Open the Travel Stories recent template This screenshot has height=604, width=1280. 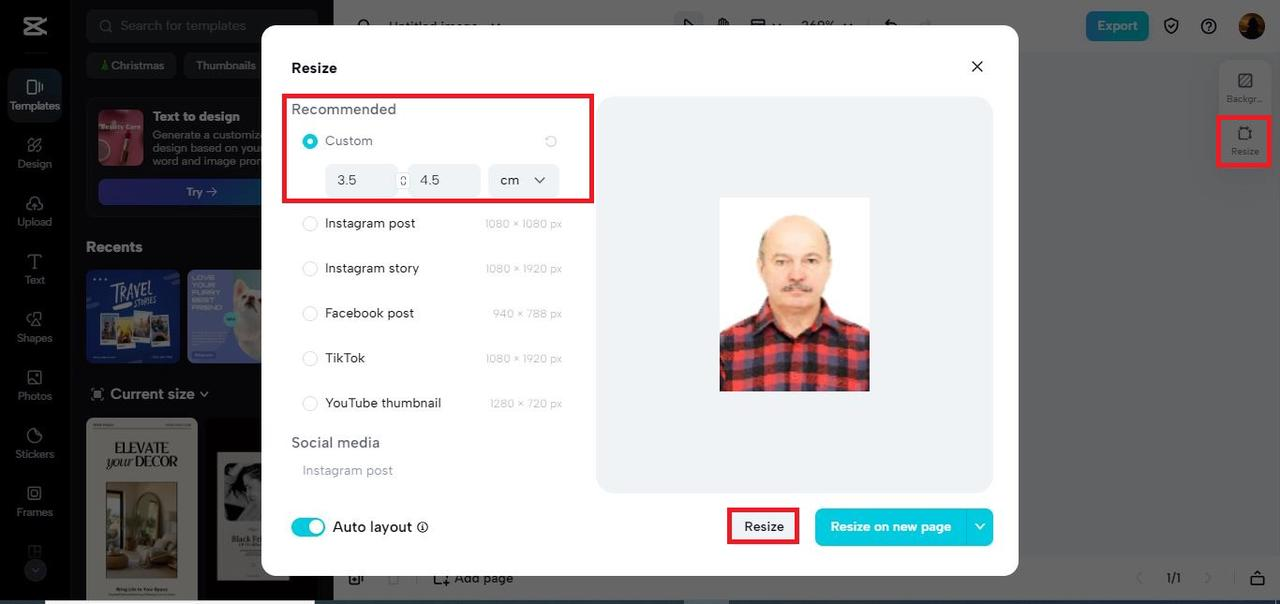[x=133, y=316]
